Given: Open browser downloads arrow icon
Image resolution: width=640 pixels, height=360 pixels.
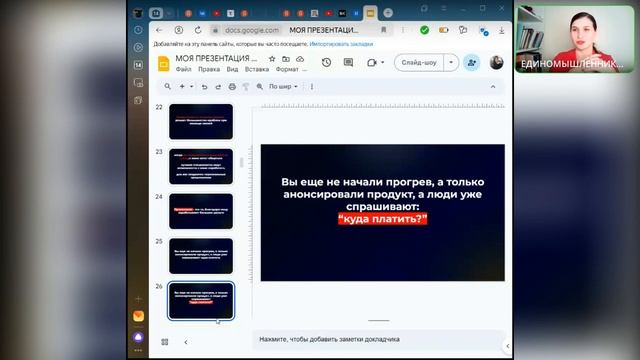Looking at the screenshot, I should pos(502,30).
